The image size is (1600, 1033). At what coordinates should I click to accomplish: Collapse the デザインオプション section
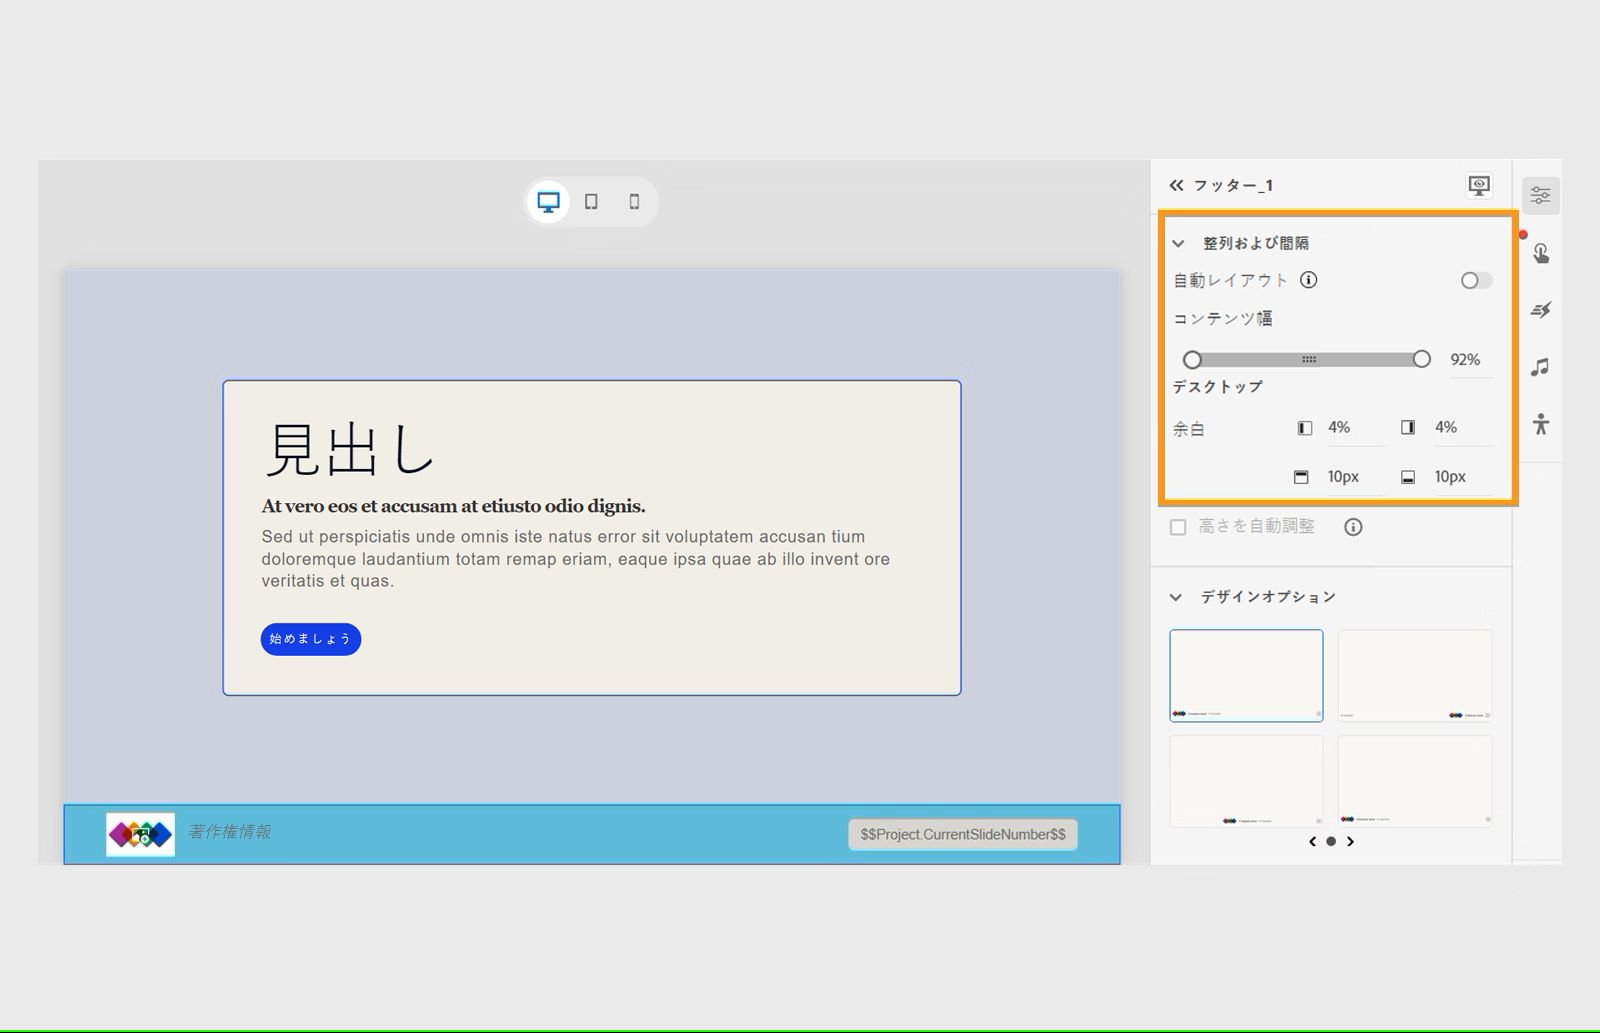click(1176, 597)
